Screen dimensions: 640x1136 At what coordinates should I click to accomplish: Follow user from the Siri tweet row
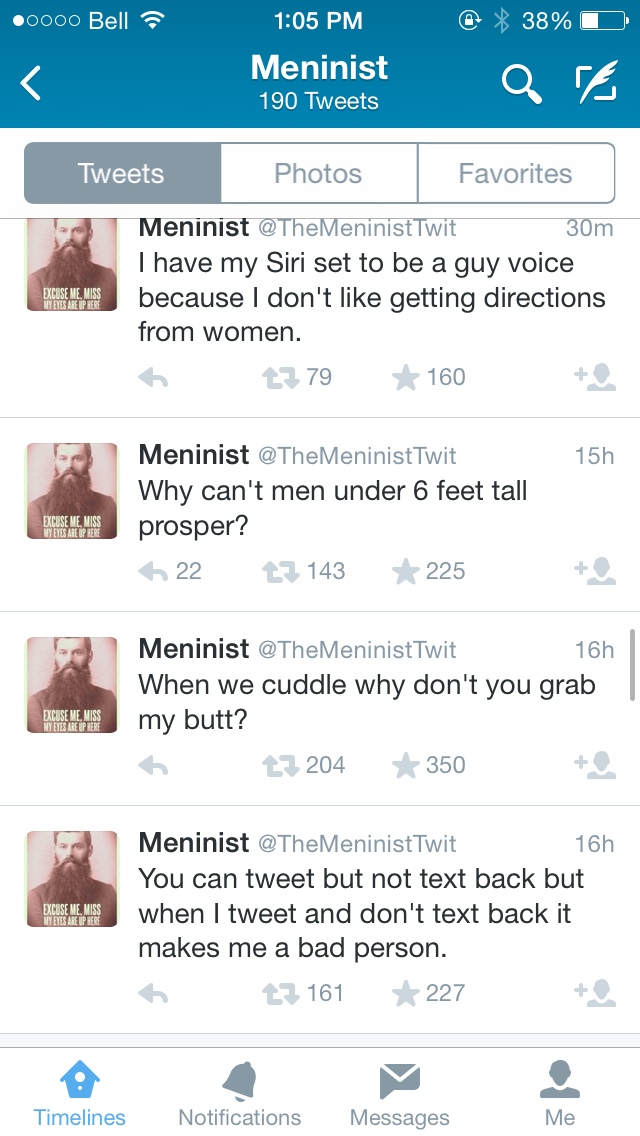click(x=595, y=378)
